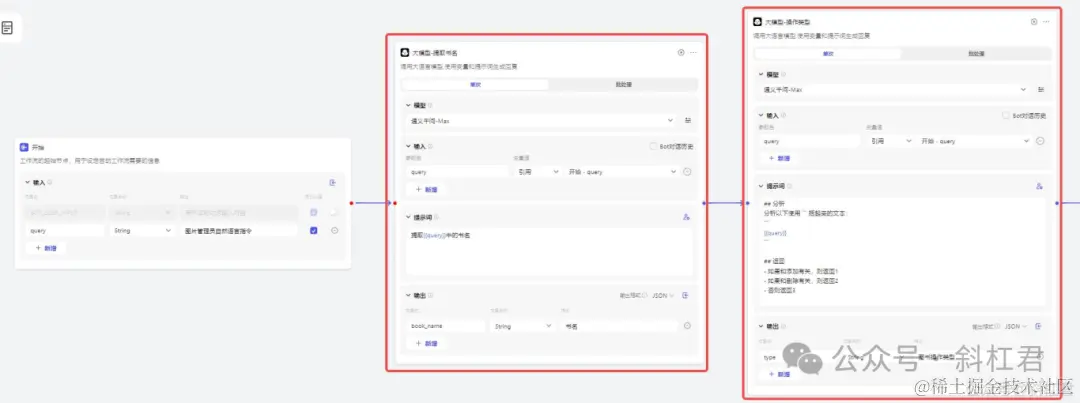Open JSON format dropdown in 大模型-提取书名 node

[x=663, y=296]
